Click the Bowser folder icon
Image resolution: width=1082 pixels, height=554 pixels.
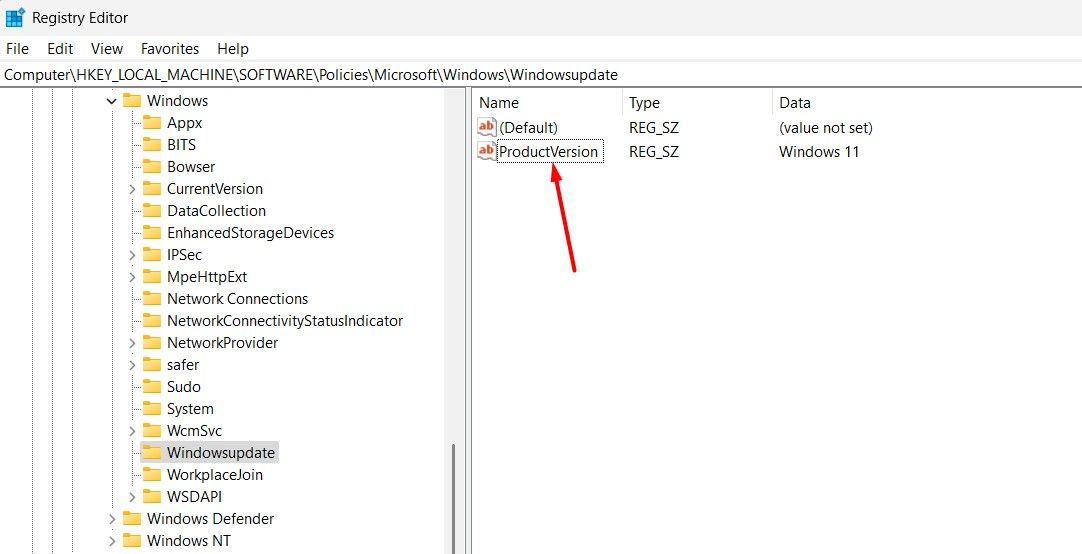[152, 167]
